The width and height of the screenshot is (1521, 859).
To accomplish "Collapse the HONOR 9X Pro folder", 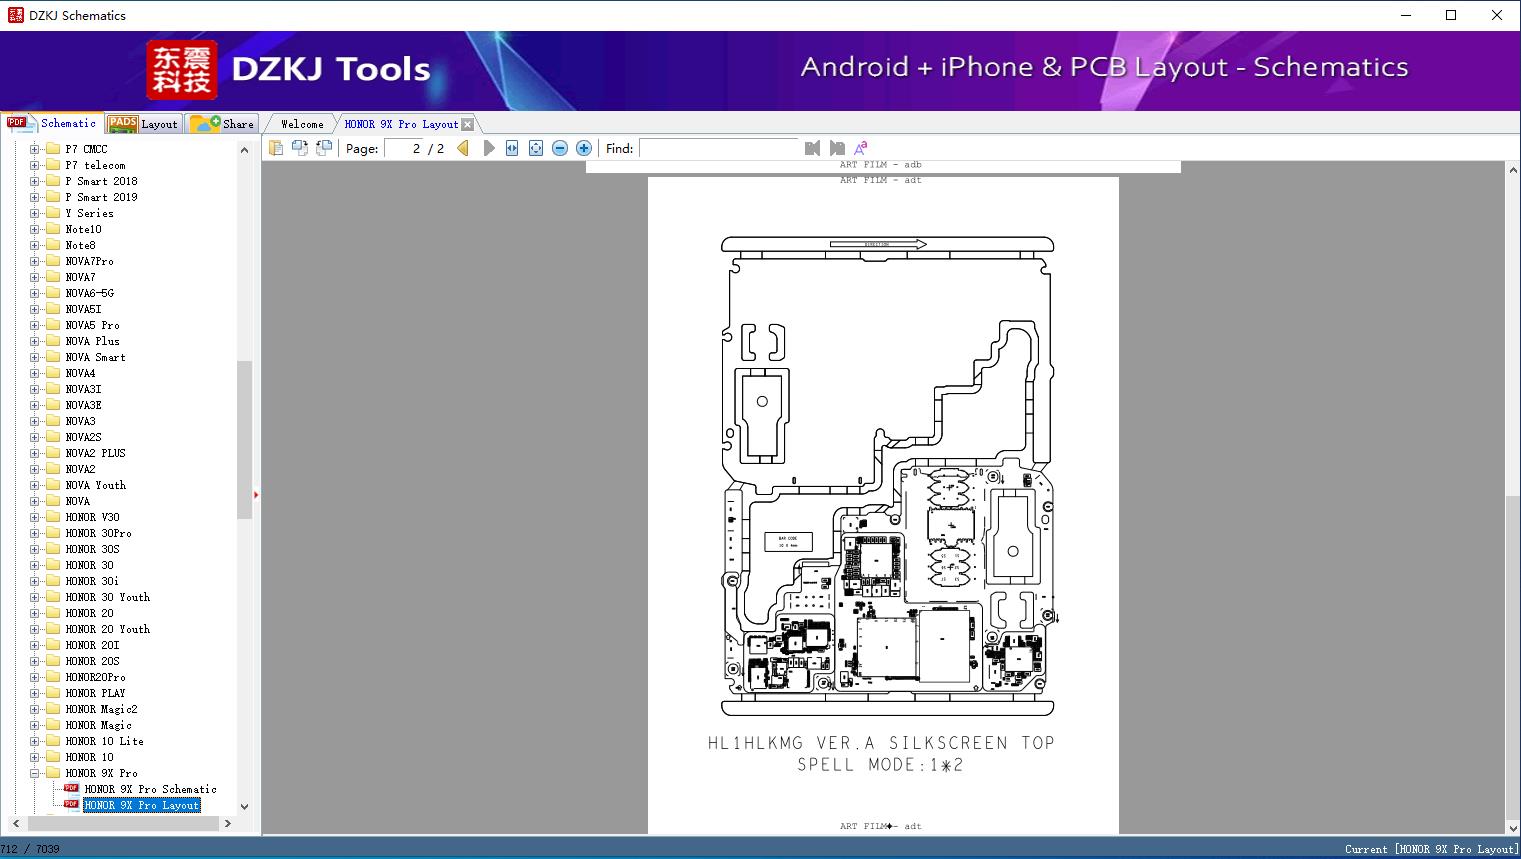I will click(x=35, y=773).
